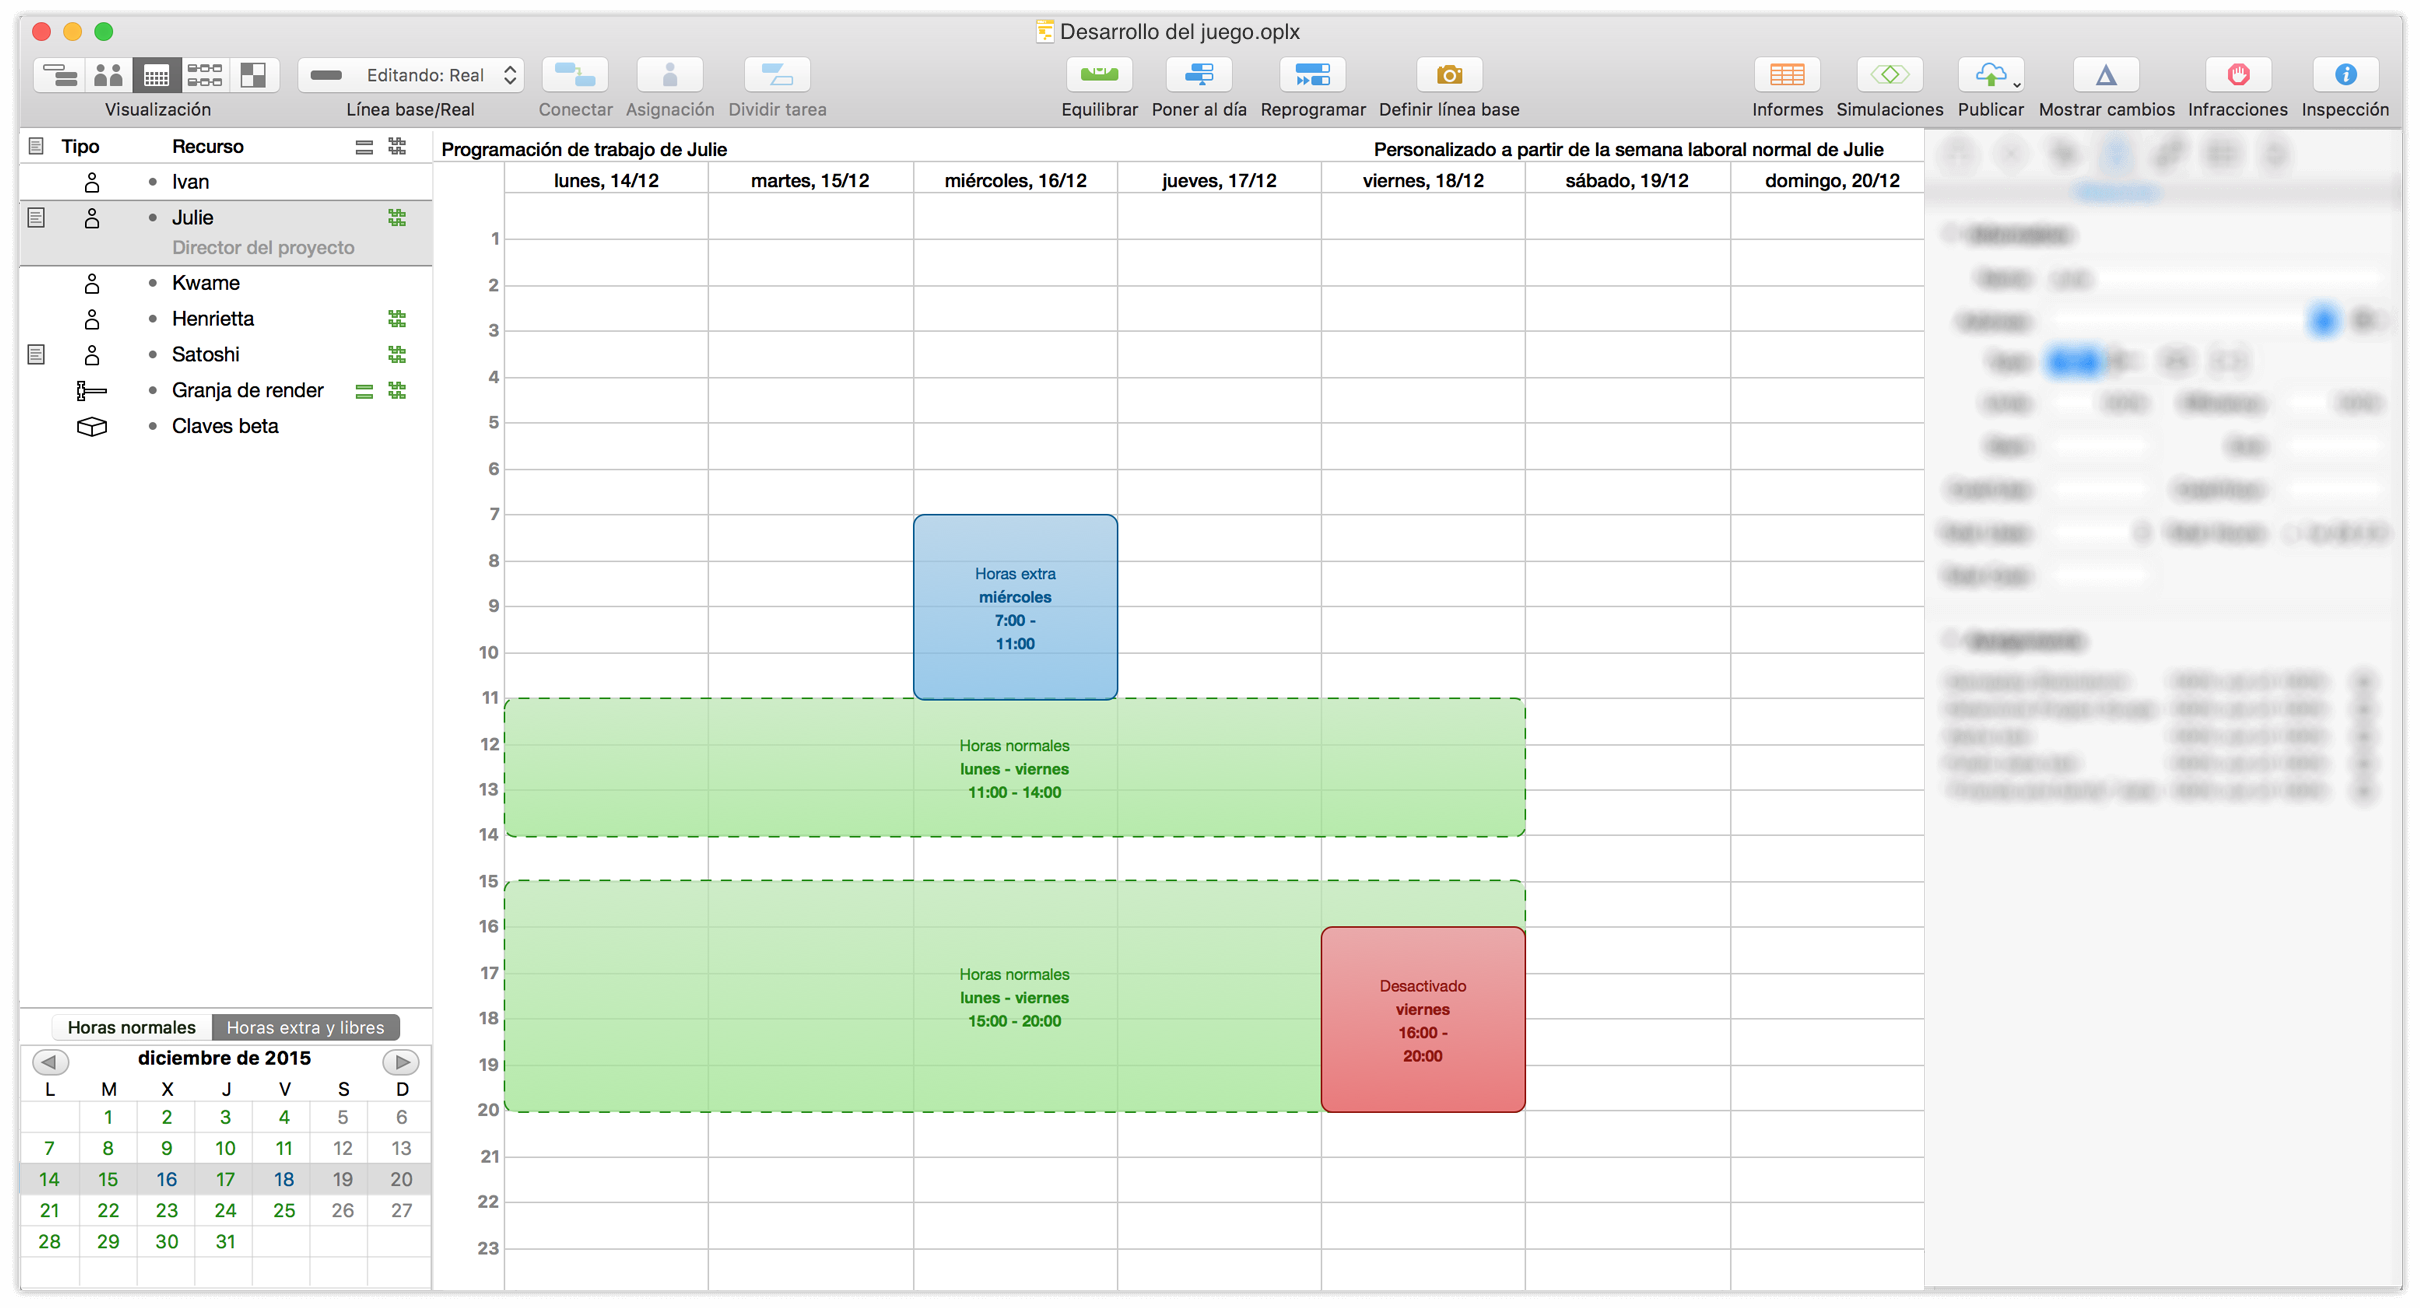Switch to the Resources view
This screenshot has width=2420, height=1308.
[x=108, y=74]
